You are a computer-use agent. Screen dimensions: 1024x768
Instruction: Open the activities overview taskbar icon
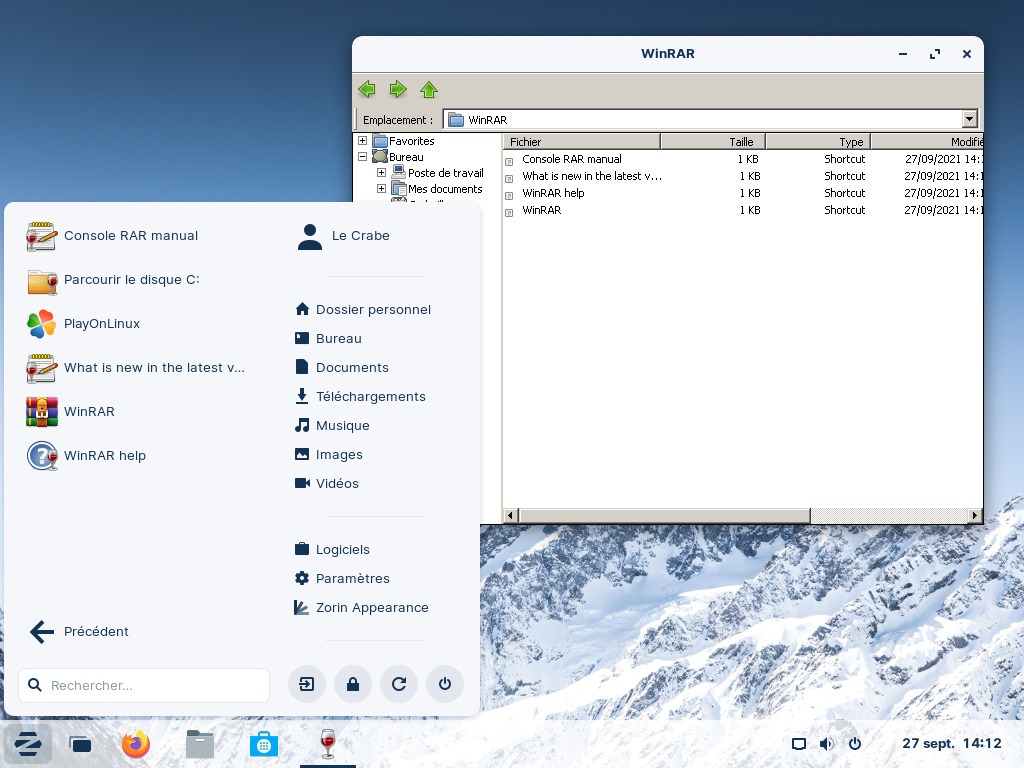click(80, 744)
